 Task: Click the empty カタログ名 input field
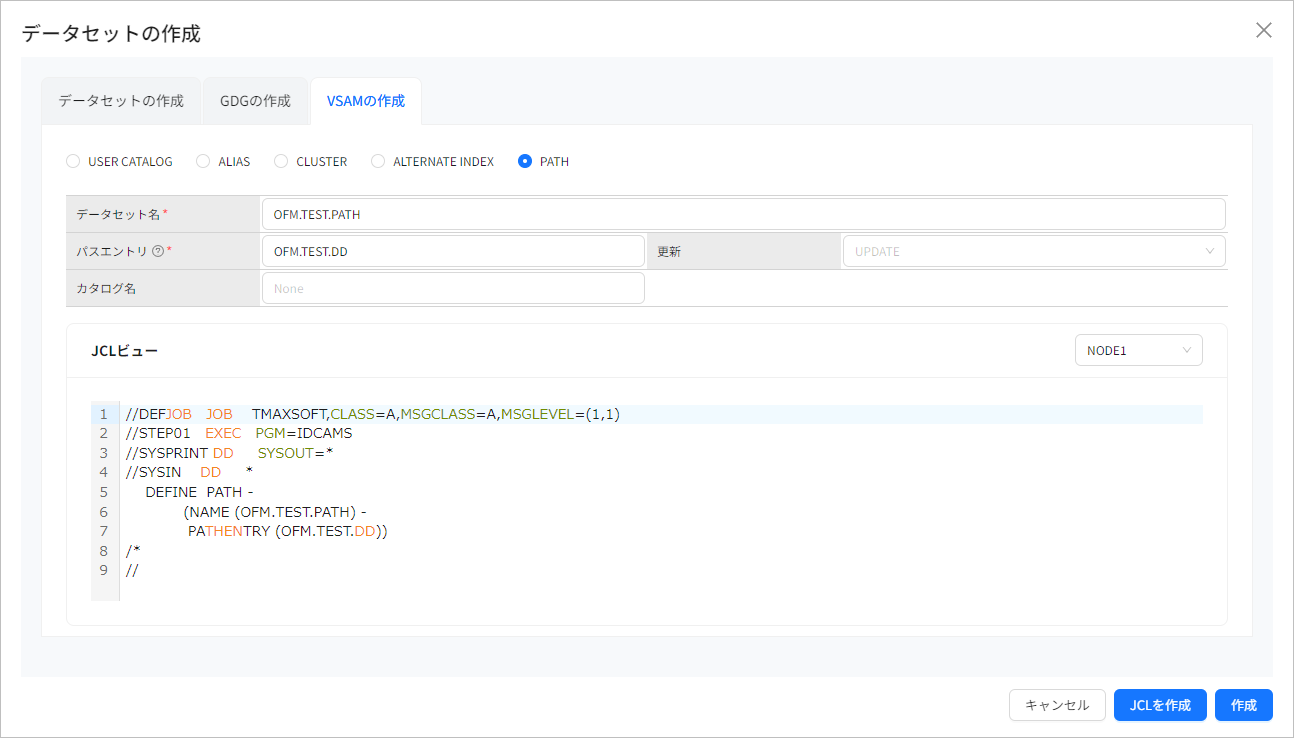point(453,287)
